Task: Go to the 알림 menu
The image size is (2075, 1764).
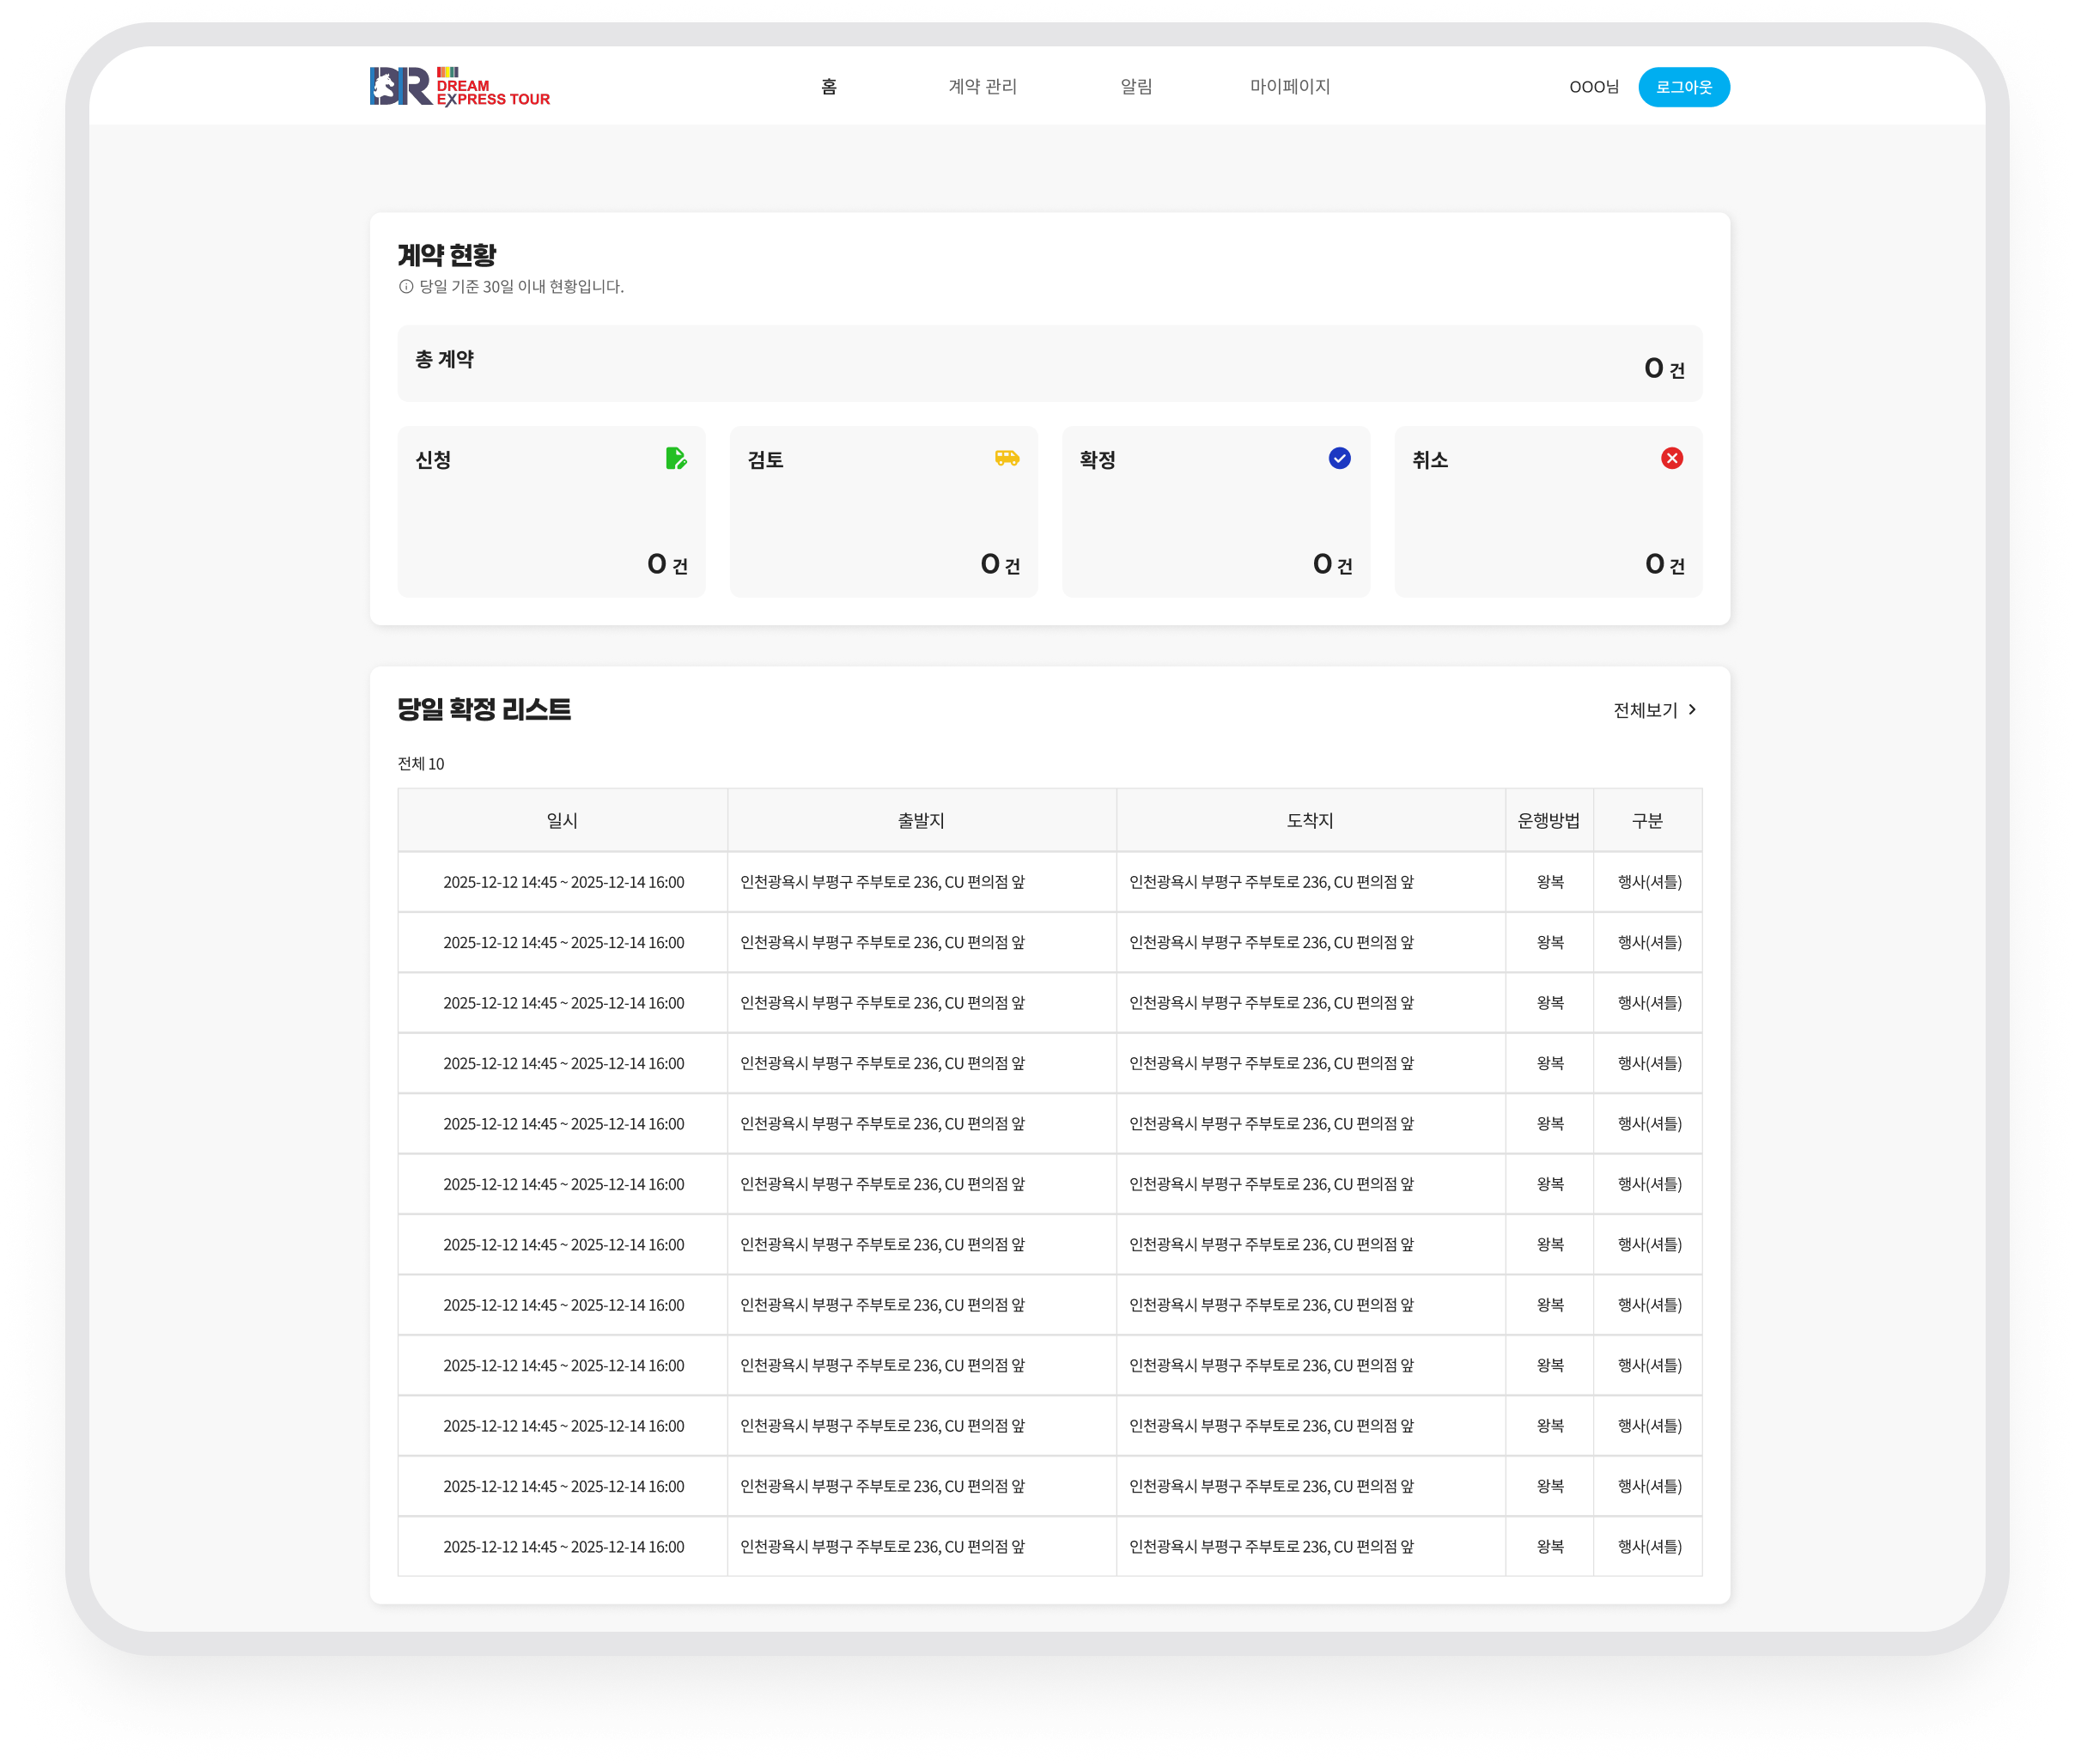Action: [1136, 87]
